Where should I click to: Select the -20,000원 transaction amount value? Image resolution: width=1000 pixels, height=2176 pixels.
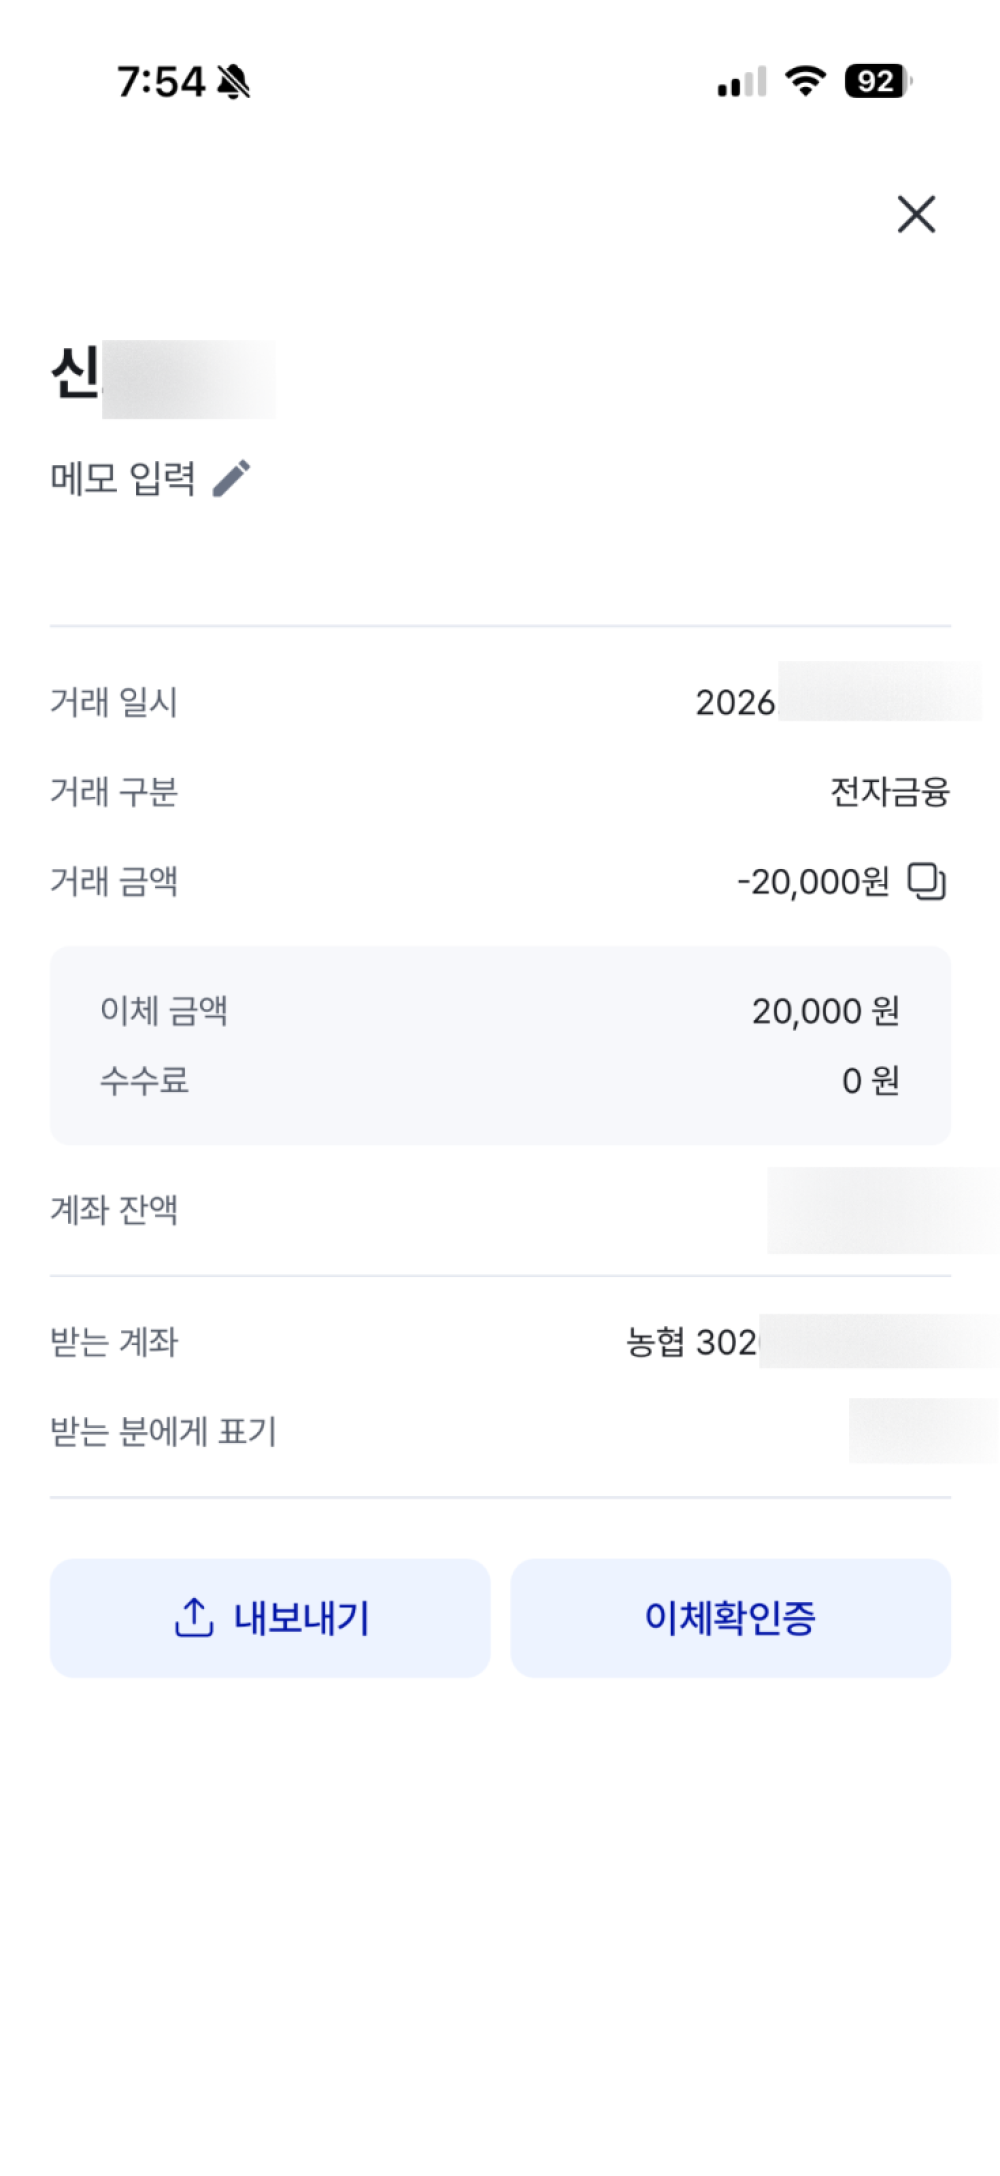pyautogui.click(x=813, y=881)
